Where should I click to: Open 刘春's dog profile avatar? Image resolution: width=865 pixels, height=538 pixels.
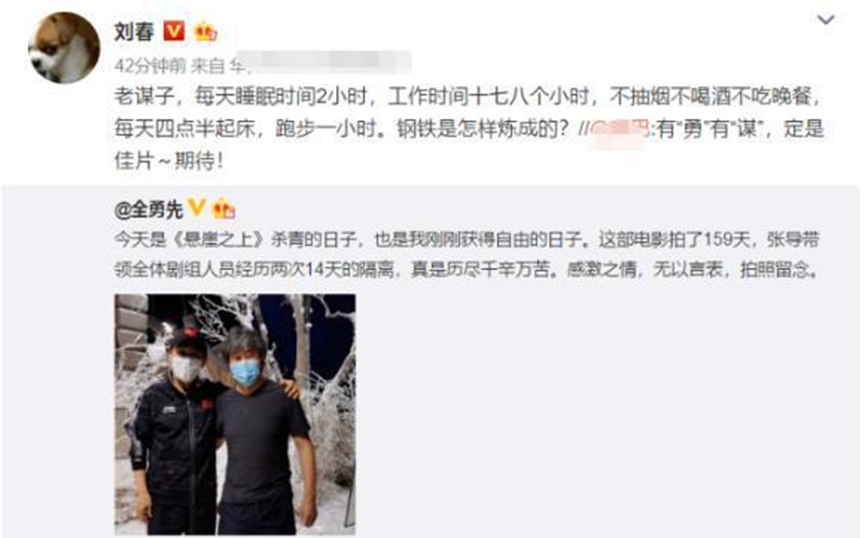[x=64, y=47]
